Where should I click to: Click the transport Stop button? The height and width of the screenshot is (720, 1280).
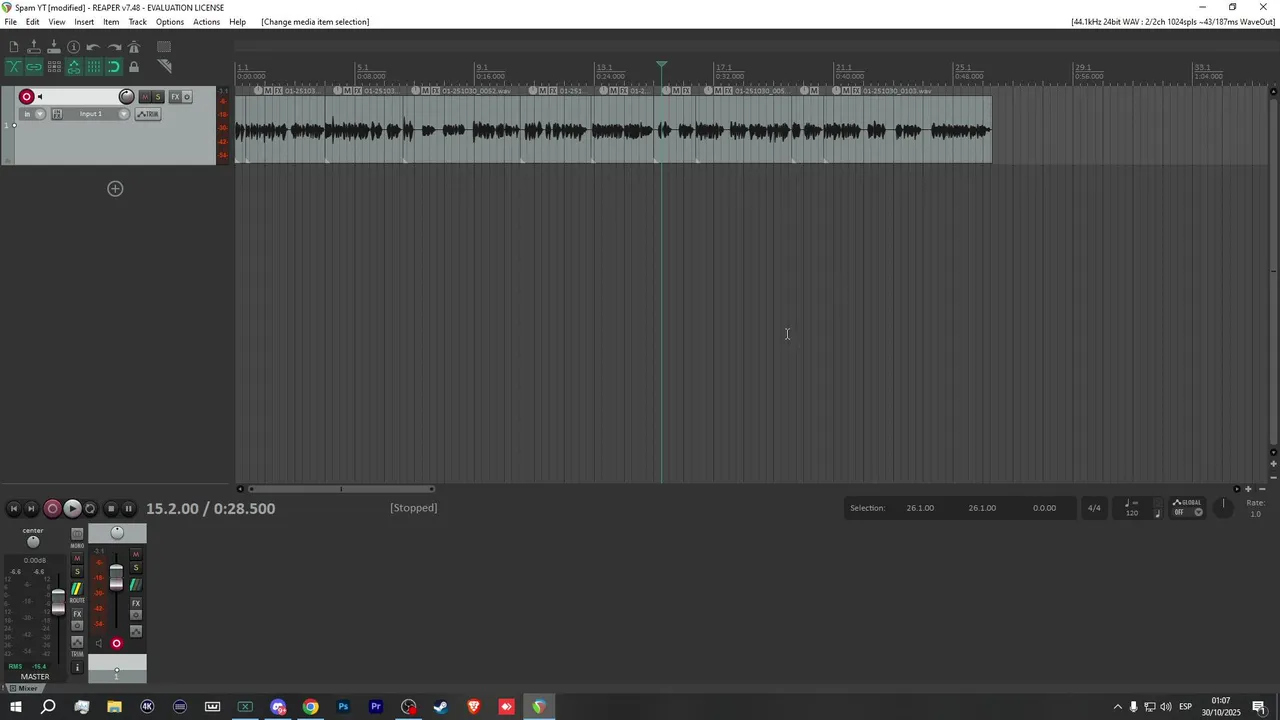click(111, 508)
